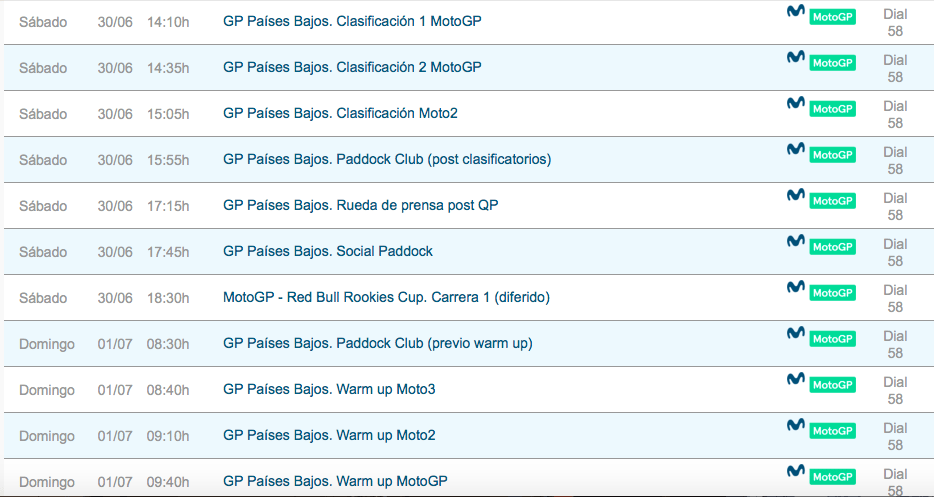Click the MotoGP badge in the post clasificatorios row

point(832,154)
